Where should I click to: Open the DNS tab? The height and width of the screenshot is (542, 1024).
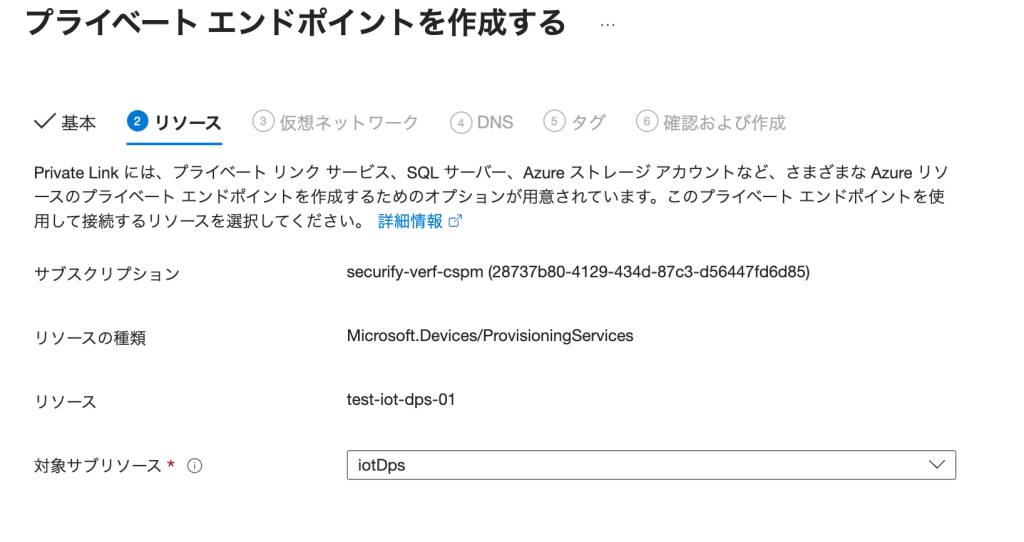pyautogui.click(x=495, y=123)
